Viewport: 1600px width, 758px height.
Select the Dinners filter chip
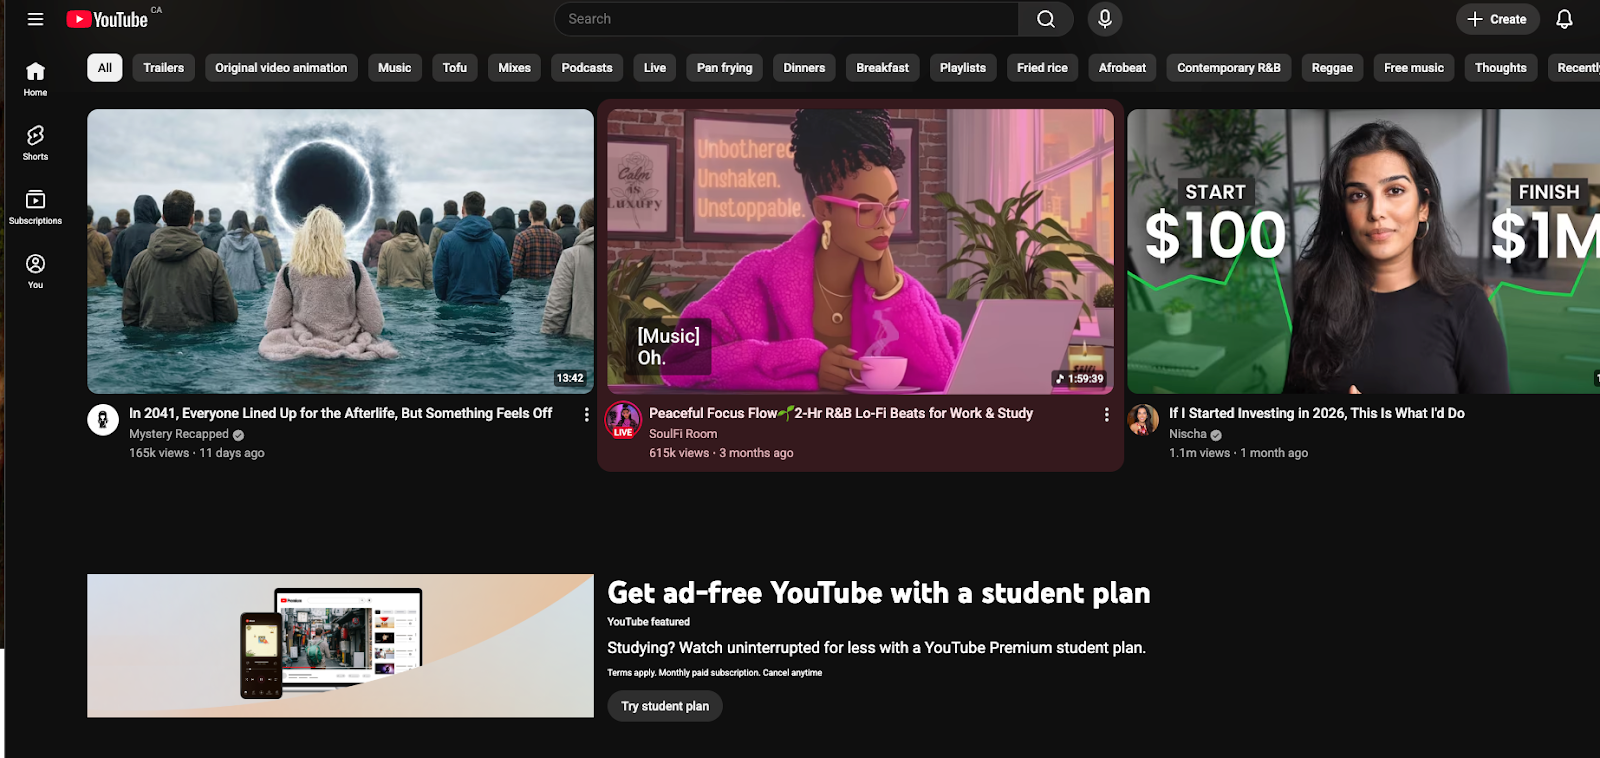coord(804,68)
